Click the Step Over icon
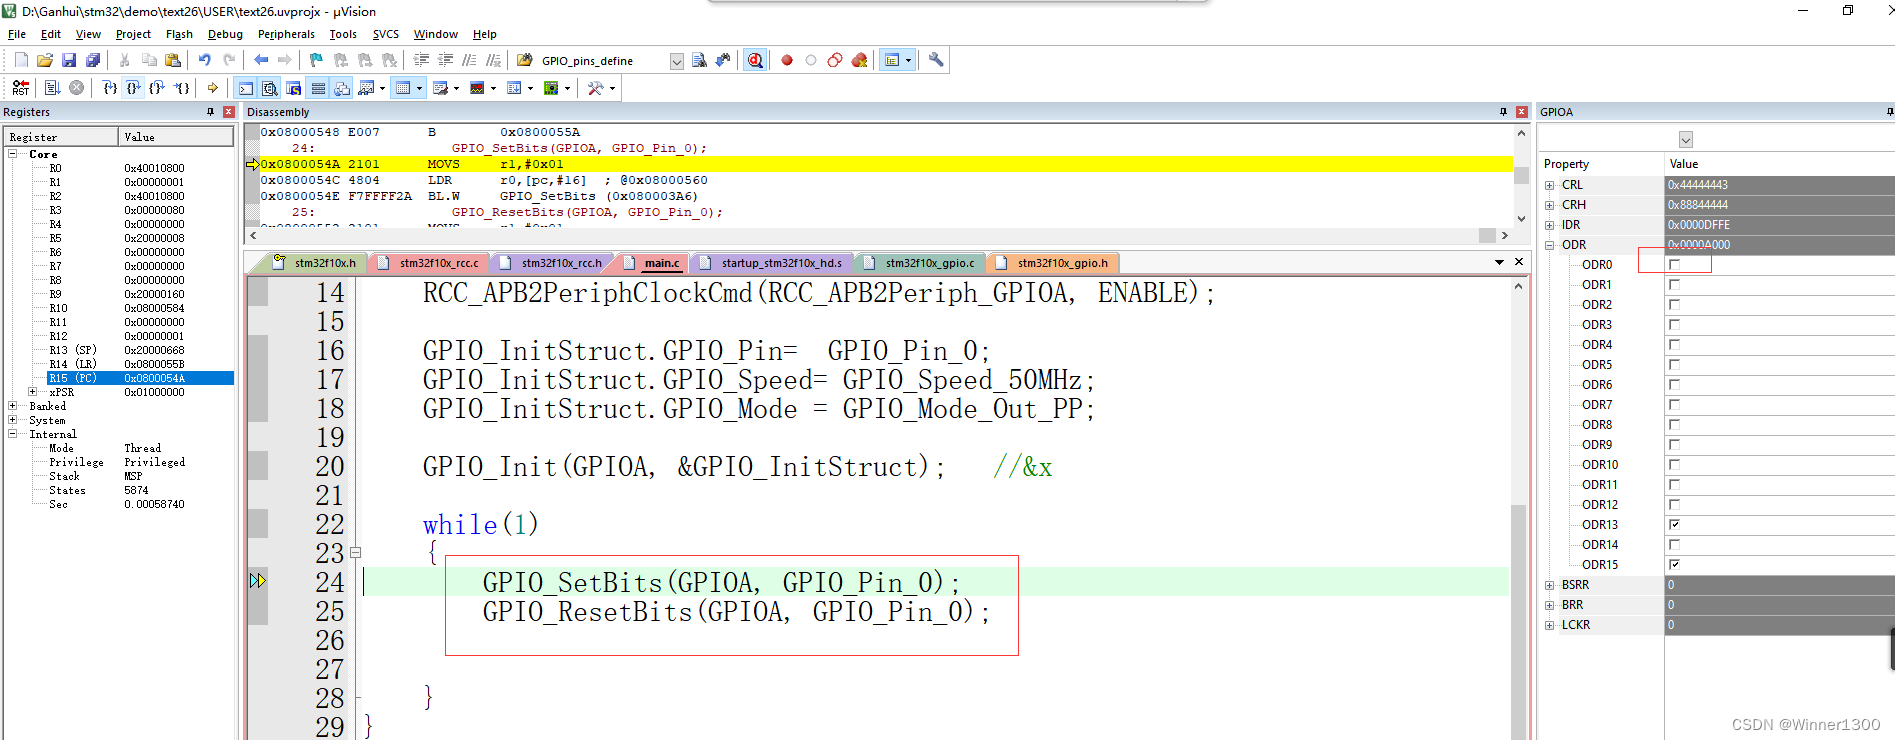 tap(133, 88)
